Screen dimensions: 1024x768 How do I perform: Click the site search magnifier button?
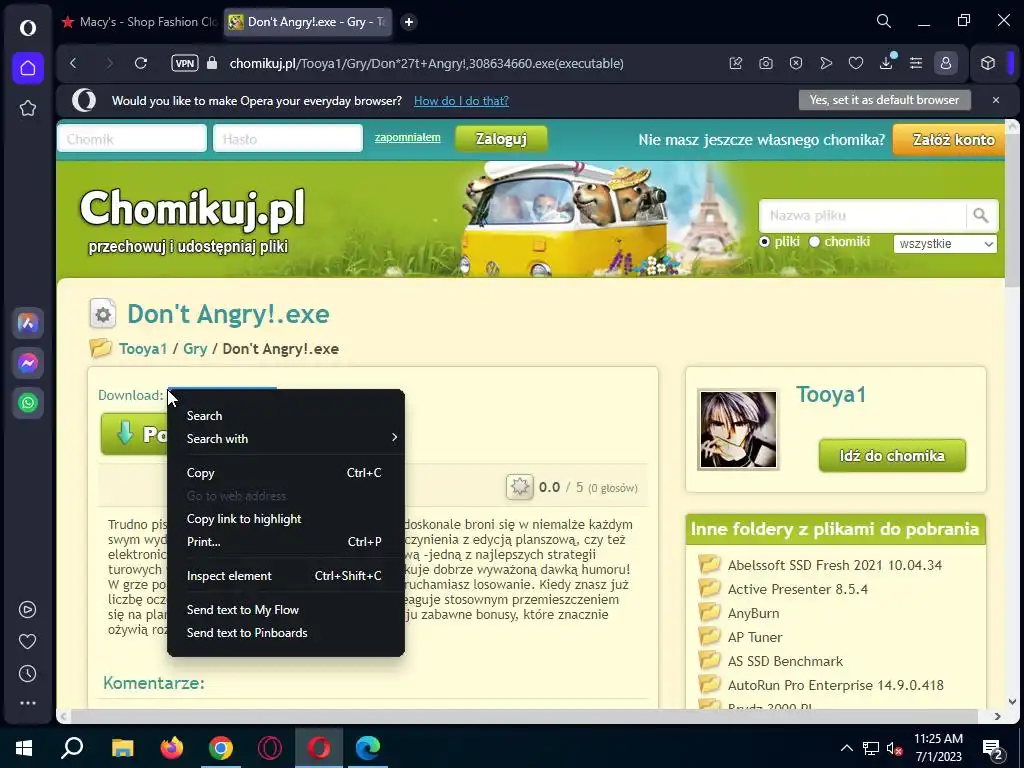(x=980, y=216)
